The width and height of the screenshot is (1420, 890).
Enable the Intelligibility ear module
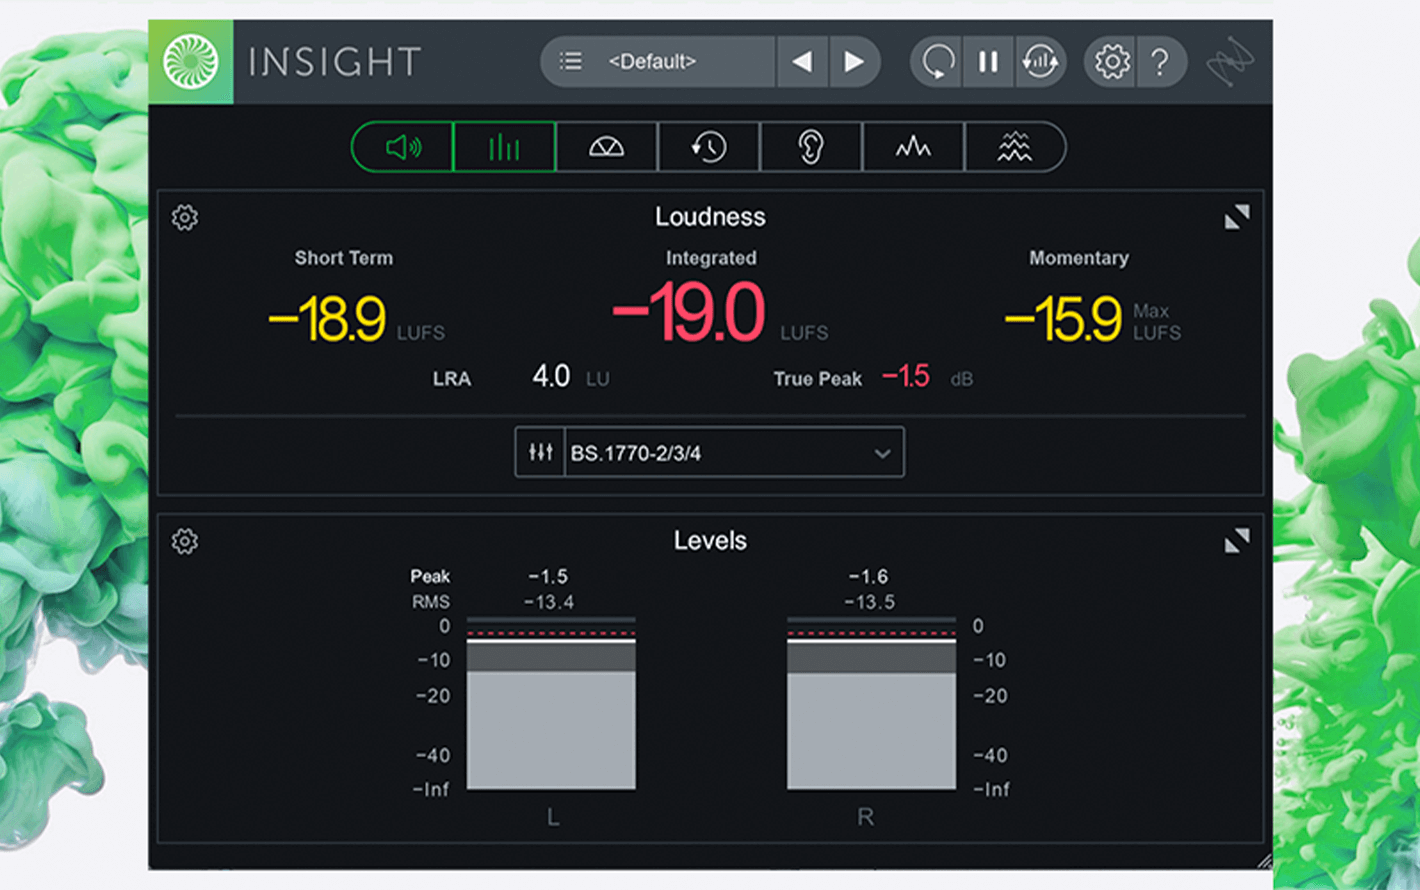(811, 148)
